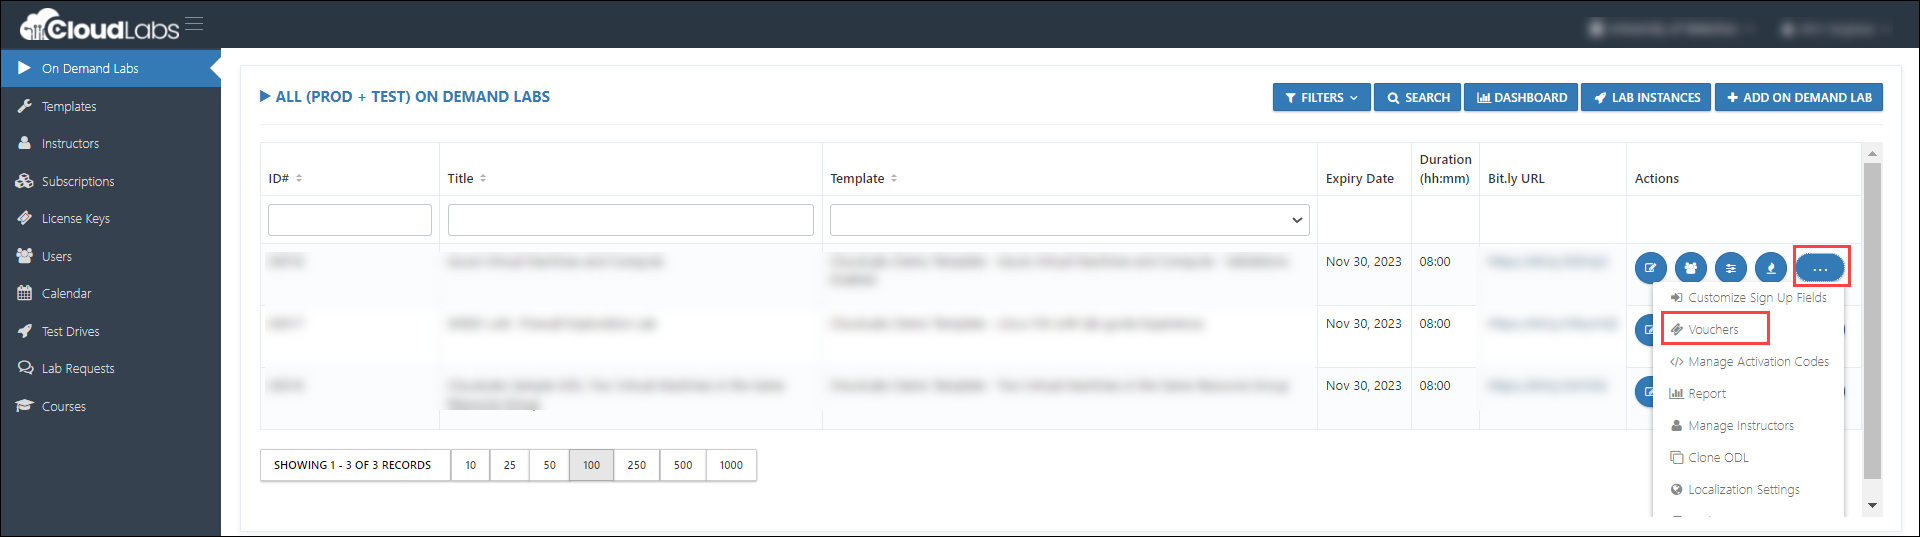
Task: Click the table scrollbar down arrow
Action: pos(1872,506)
